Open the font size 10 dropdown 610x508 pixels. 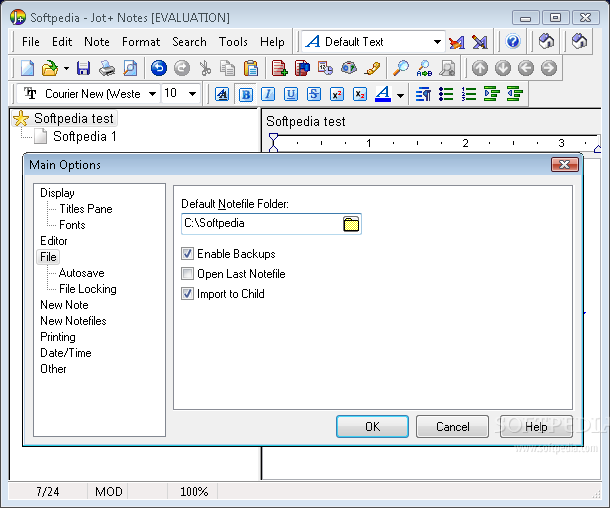point(192,94)
